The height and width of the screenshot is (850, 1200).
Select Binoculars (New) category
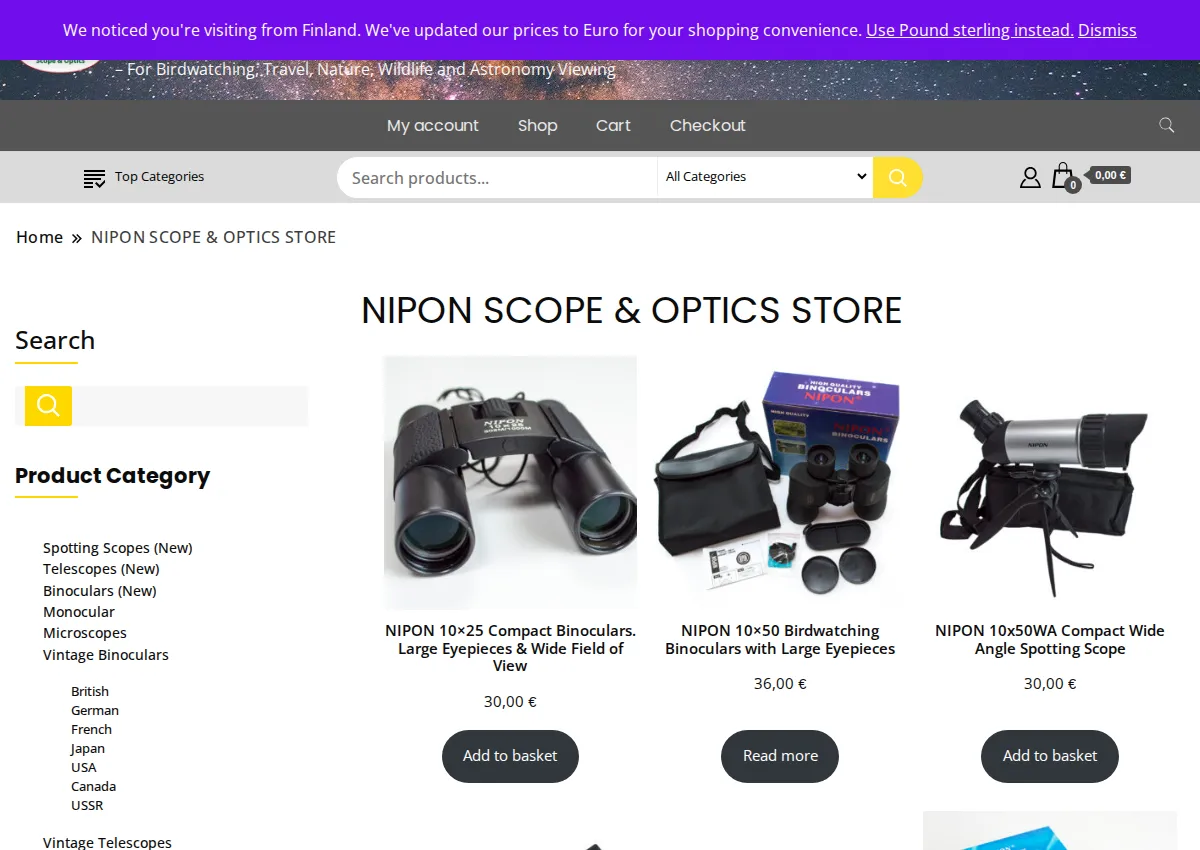coord(100,591)
